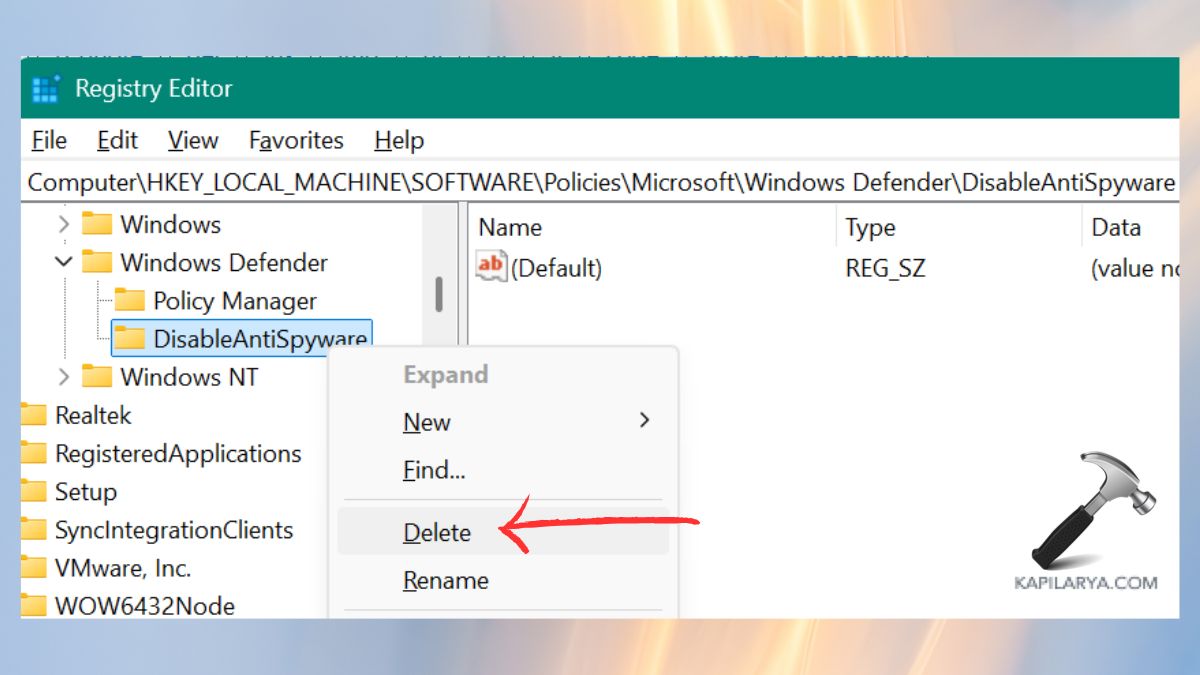Select the Policy Manager folder icon
The image size is (1200, 675).
[x=131, y=301]
